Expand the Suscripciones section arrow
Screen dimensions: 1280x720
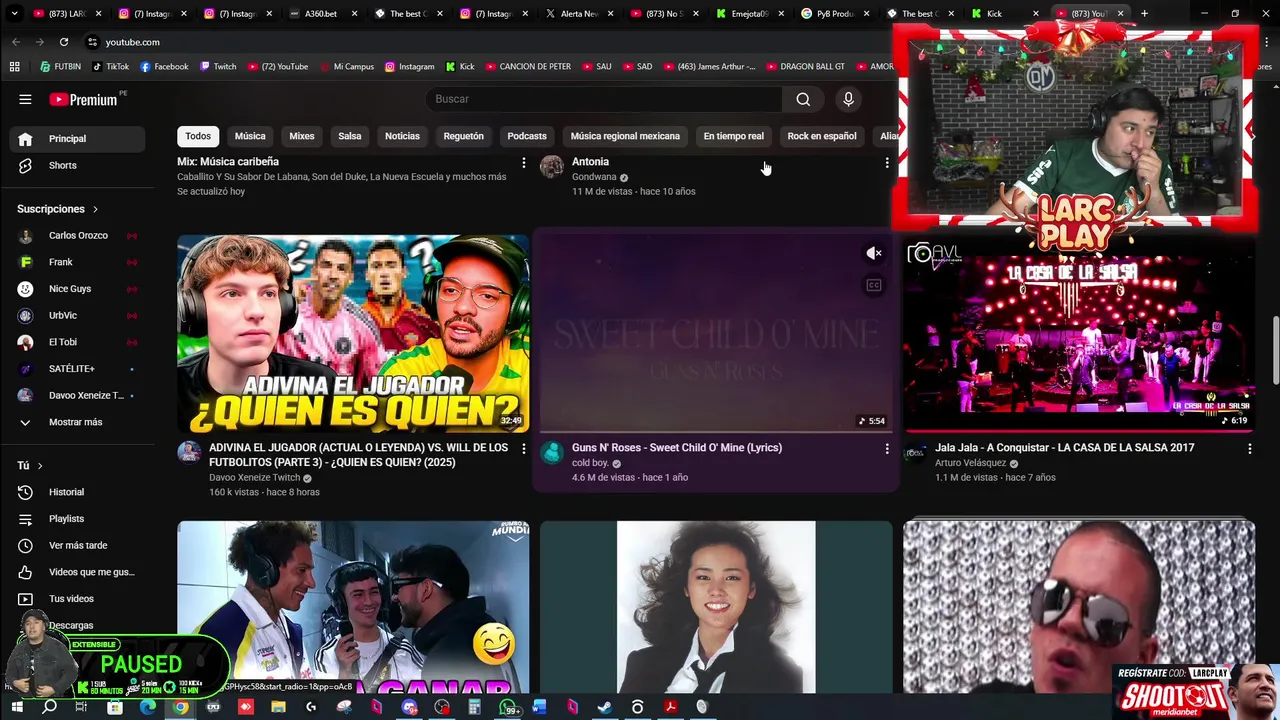point(95,209)
